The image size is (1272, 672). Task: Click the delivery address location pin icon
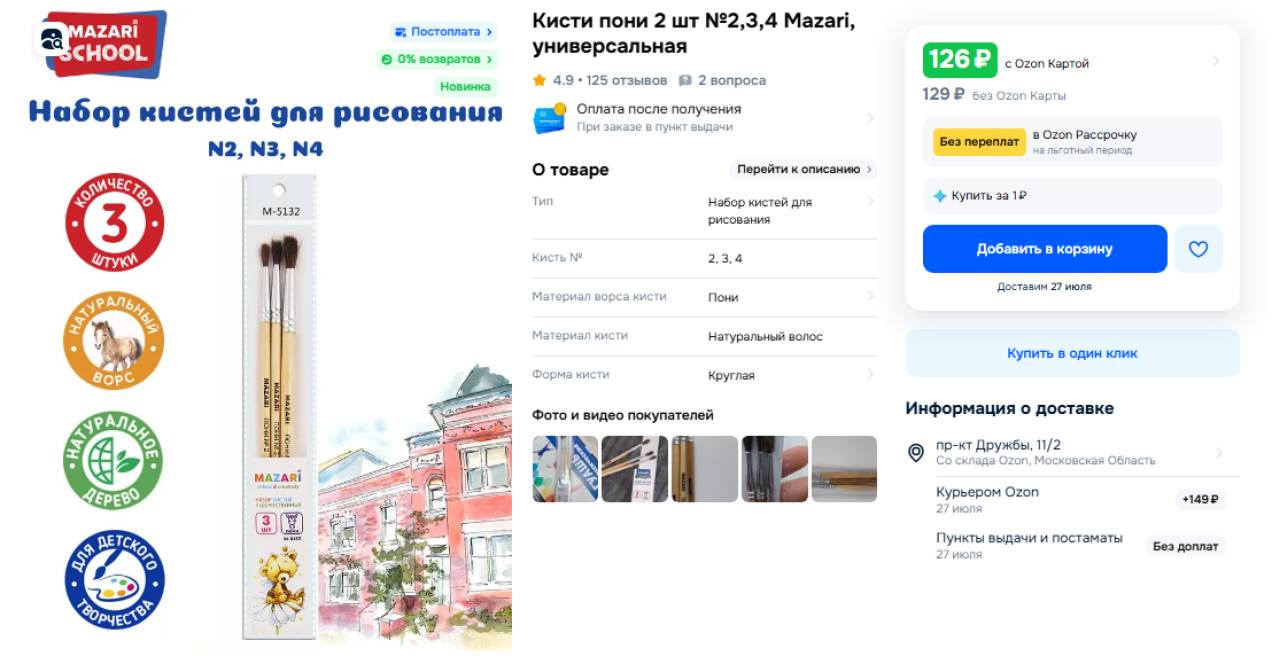coord(915,453)
